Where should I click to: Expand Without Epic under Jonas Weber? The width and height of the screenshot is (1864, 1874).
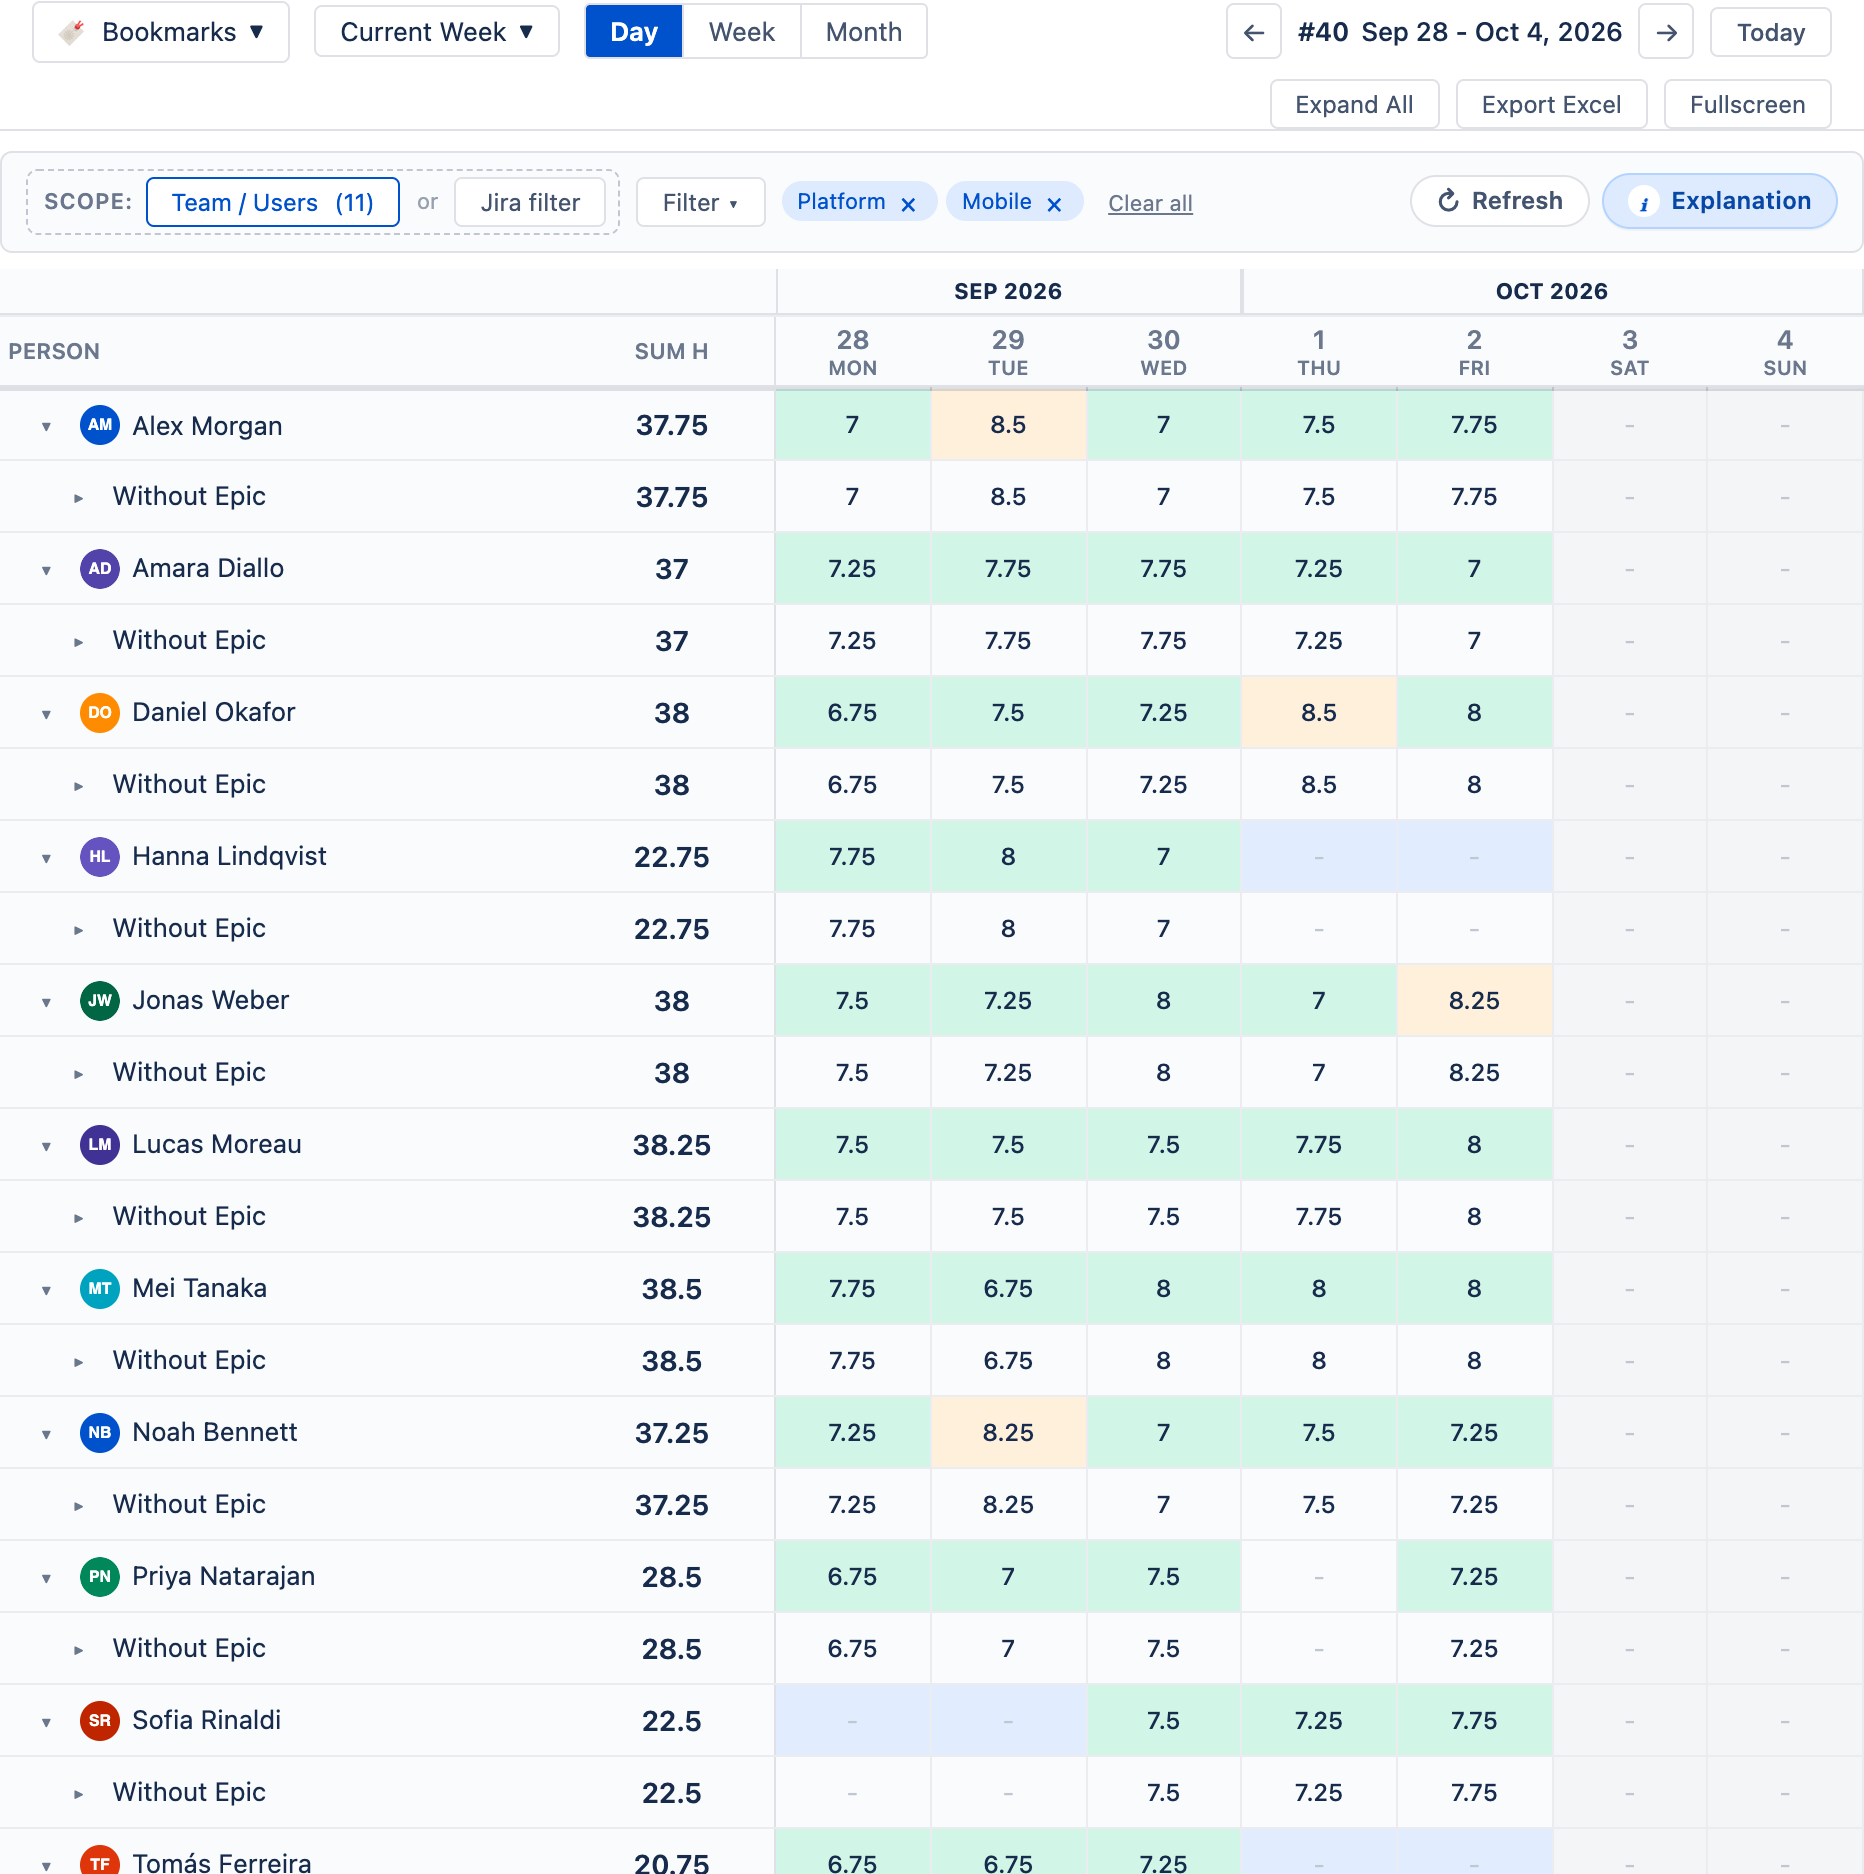tap(79, 1074)
